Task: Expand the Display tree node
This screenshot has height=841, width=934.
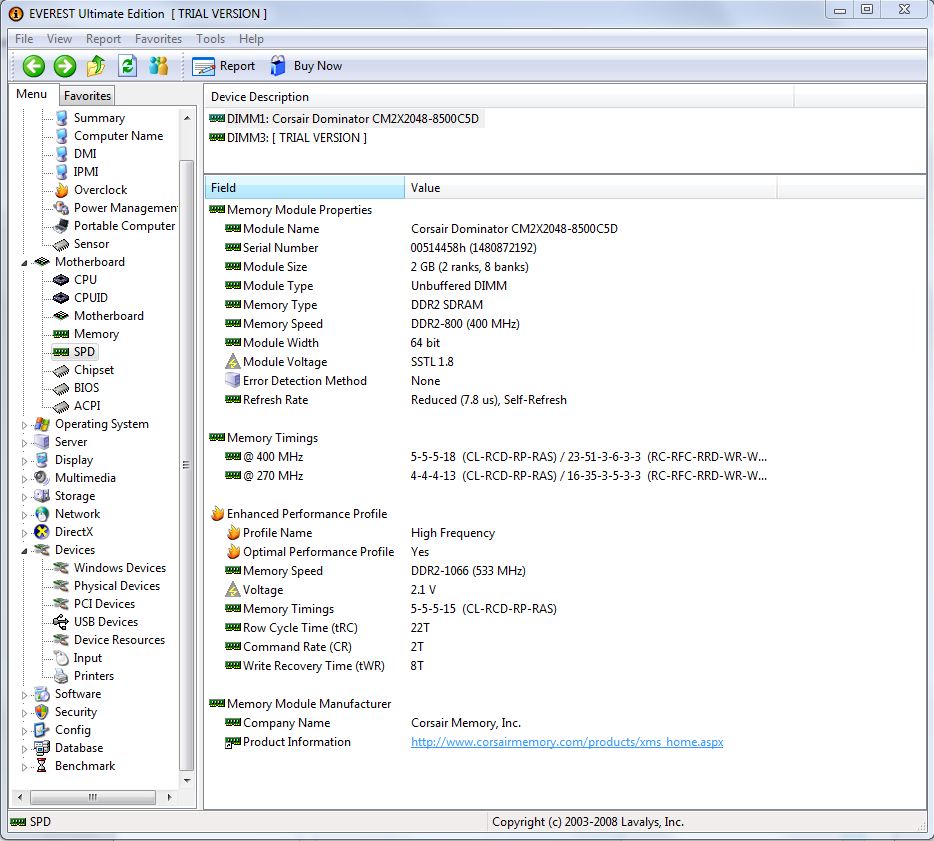Action: coord(24,460)
